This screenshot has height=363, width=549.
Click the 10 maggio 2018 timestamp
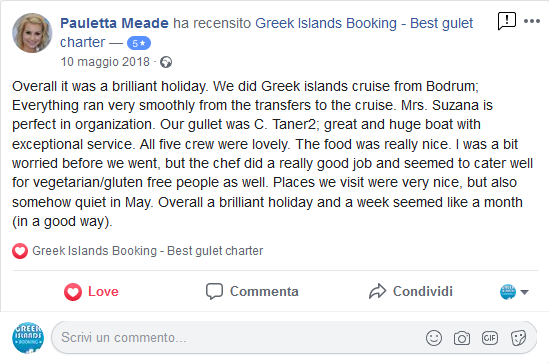tap(105, 62)
